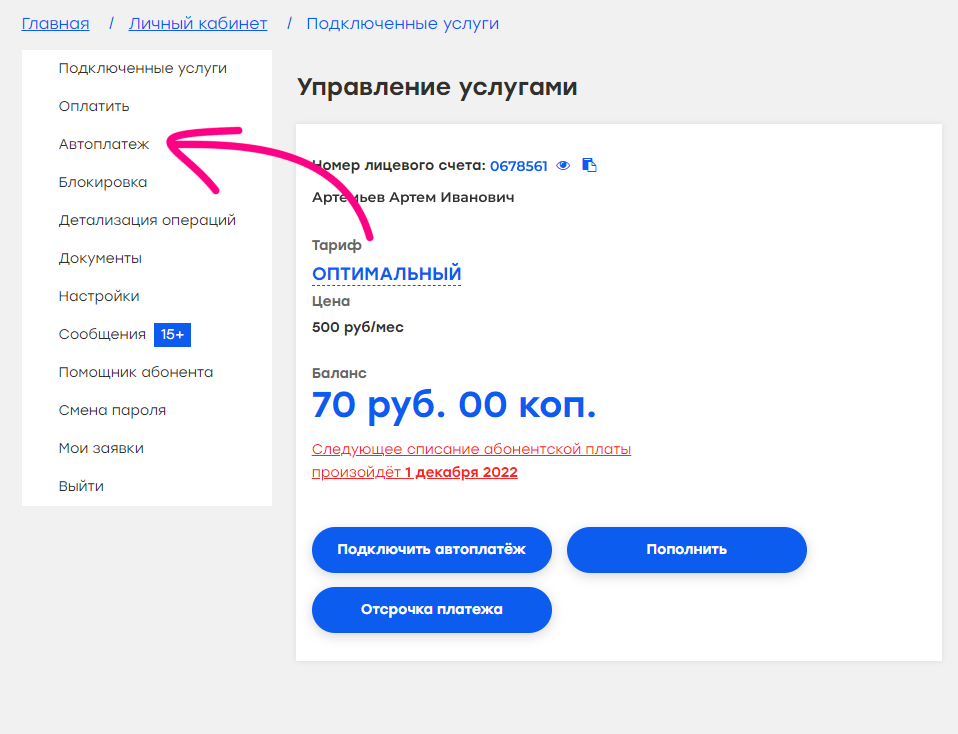This screenshot has width=958, height=734.
Task: Open the 15+ messages badge
Action: [x=172, y=334]
